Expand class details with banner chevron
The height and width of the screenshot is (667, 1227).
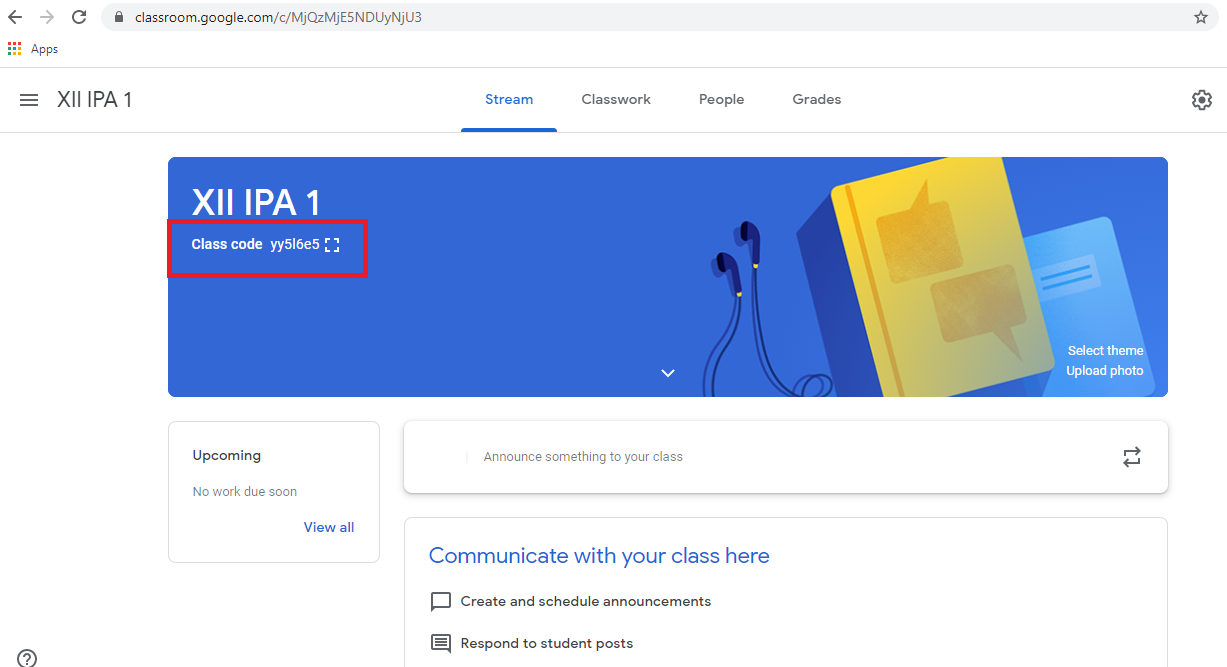[x=668, y=373]
